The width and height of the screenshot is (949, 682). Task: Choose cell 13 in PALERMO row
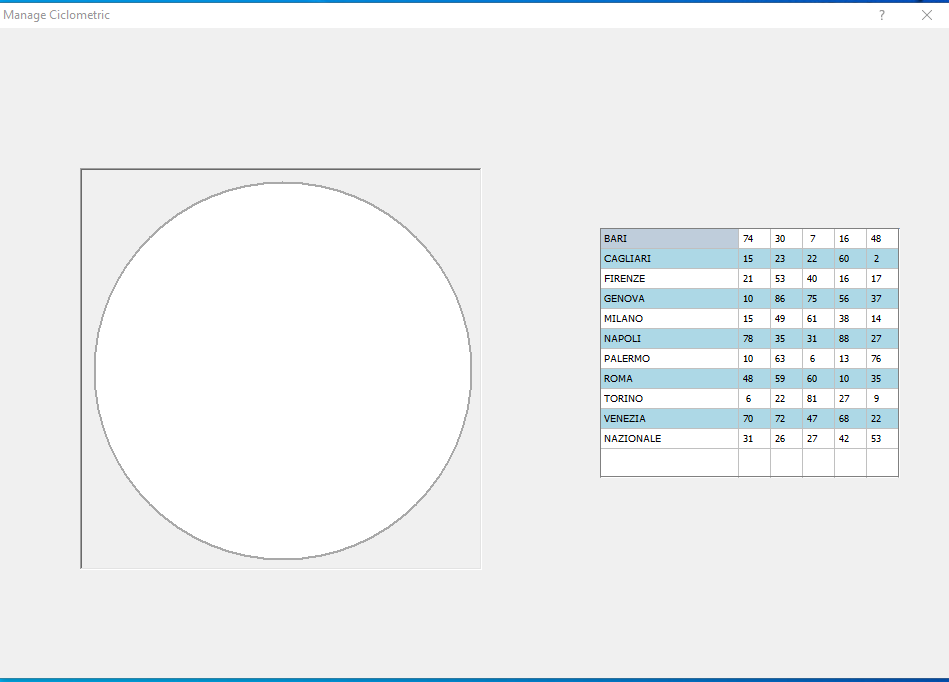point(850,358)
